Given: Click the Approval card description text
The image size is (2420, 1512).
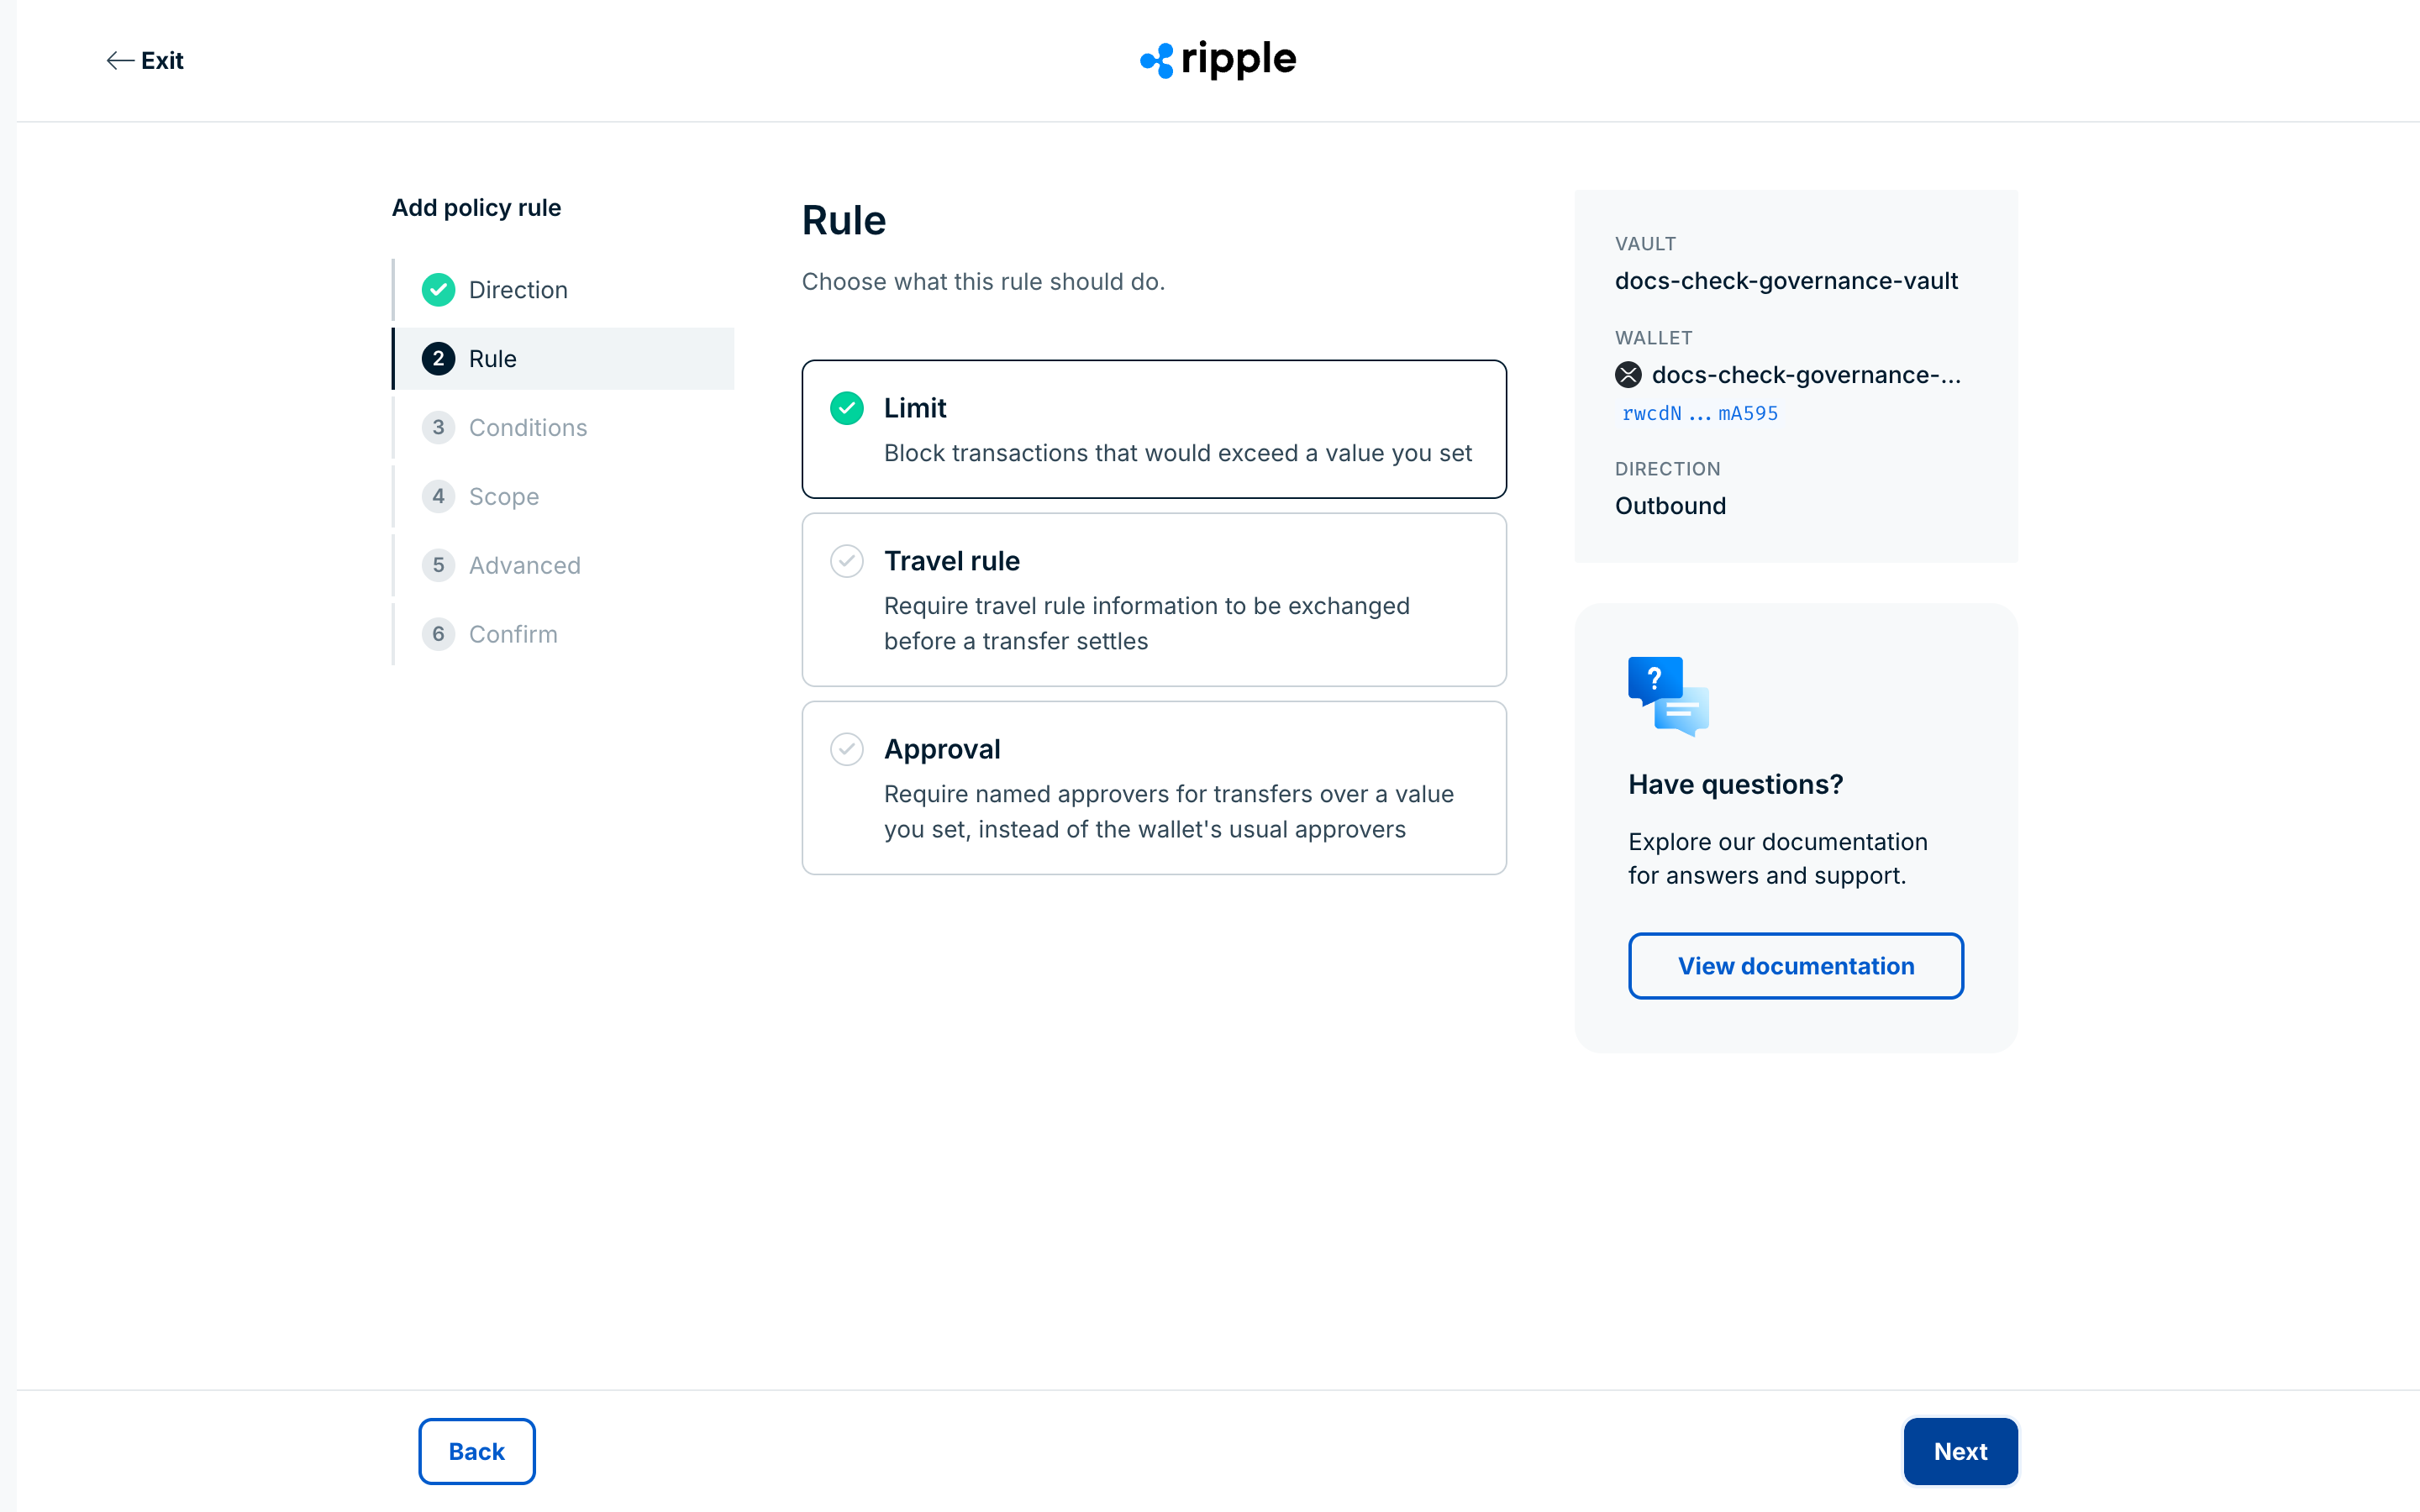Looking at the screenshot, I should pyautogui.click(x=1169, y=812).
